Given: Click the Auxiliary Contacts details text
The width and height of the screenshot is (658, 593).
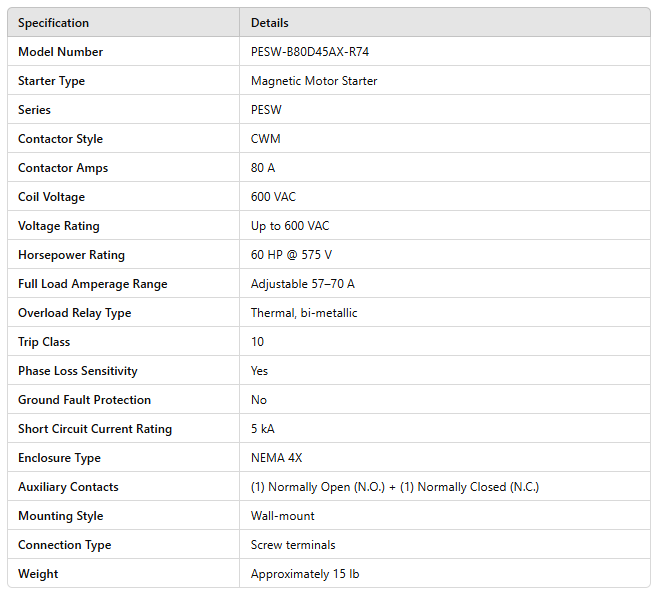Looking at the screenshot, I should [x=395, y=487].
